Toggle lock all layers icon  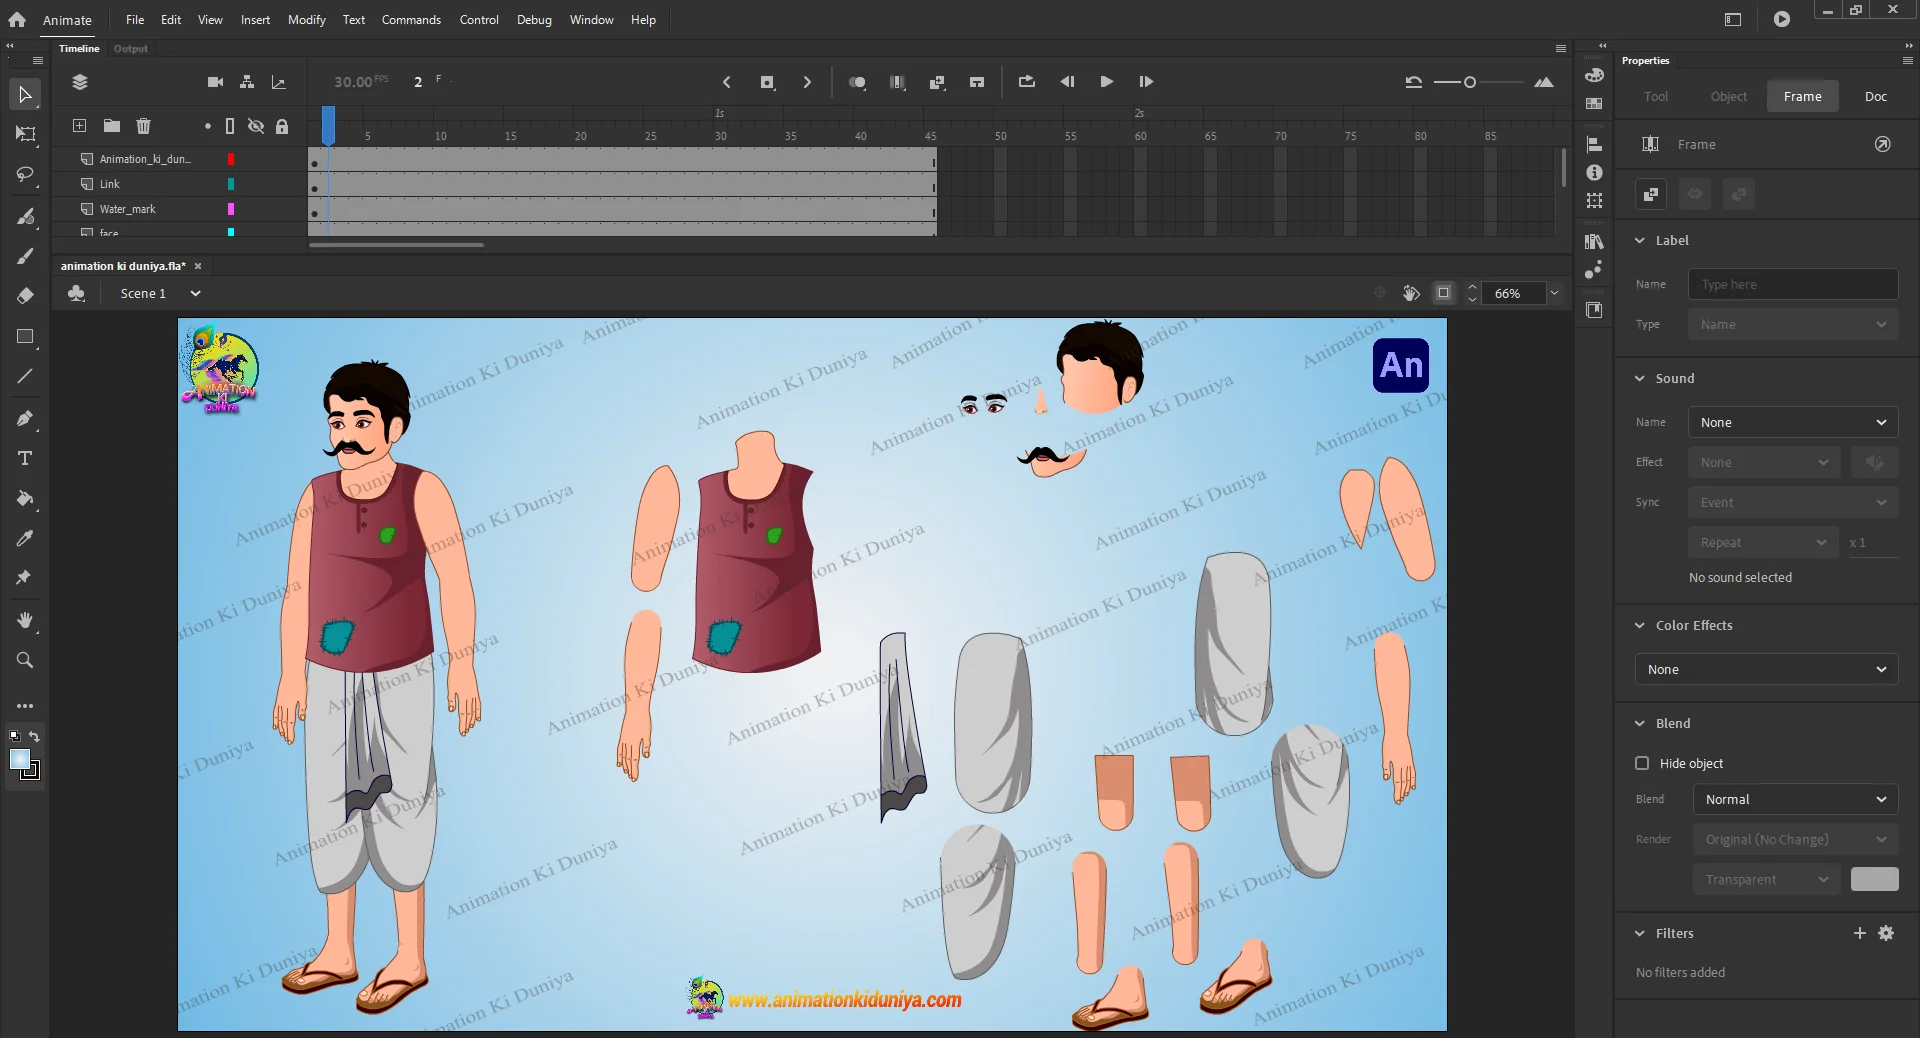[282, 126]
